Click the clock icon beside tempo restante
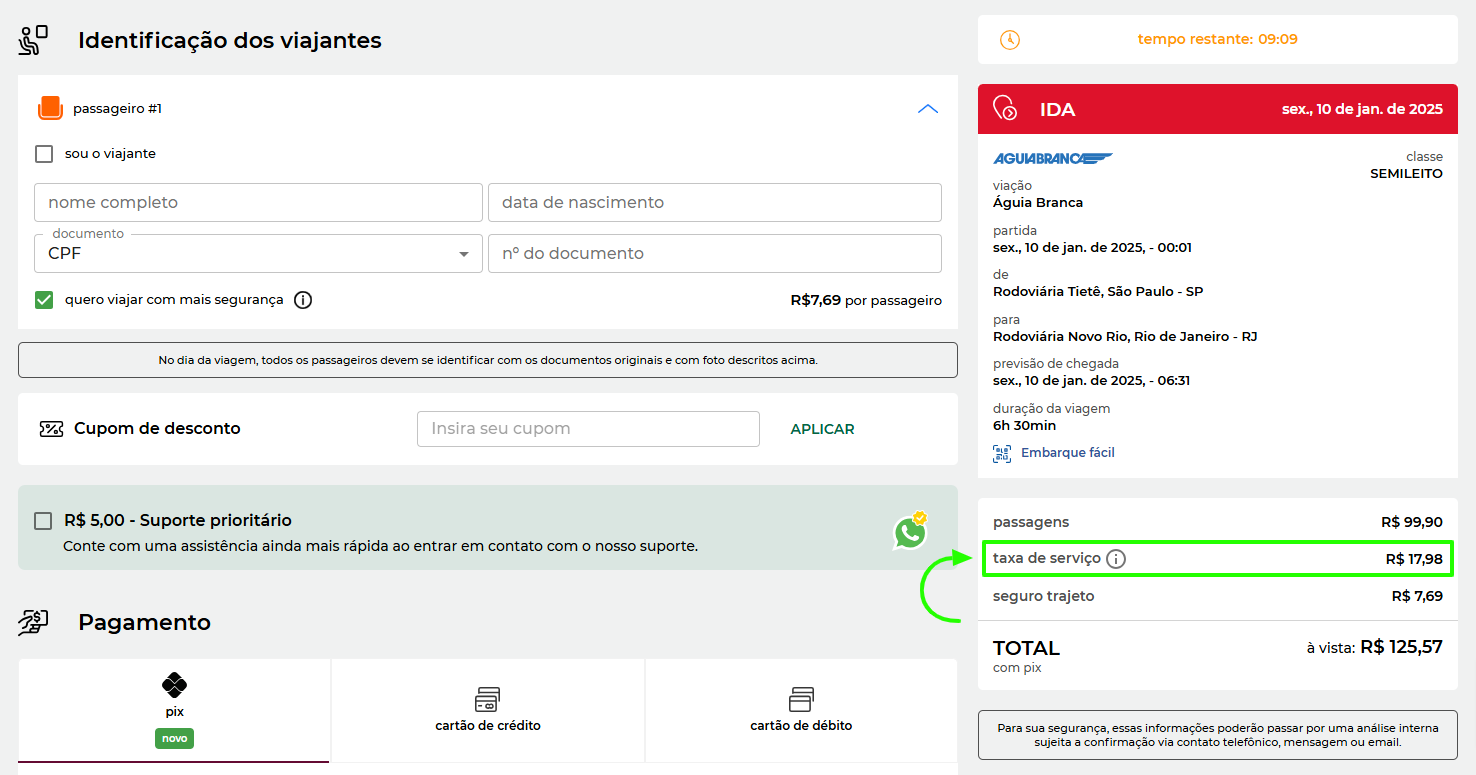 point(1010,39)
